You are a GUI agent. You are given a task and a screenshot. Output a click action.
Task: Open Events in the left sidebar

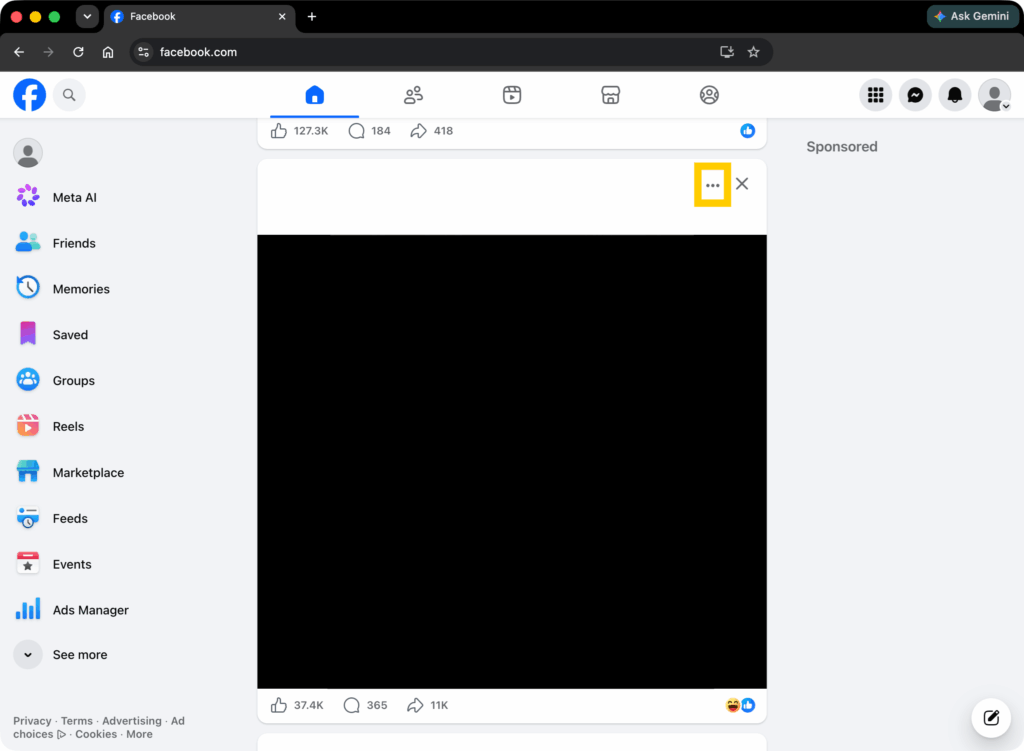point(54,564)
